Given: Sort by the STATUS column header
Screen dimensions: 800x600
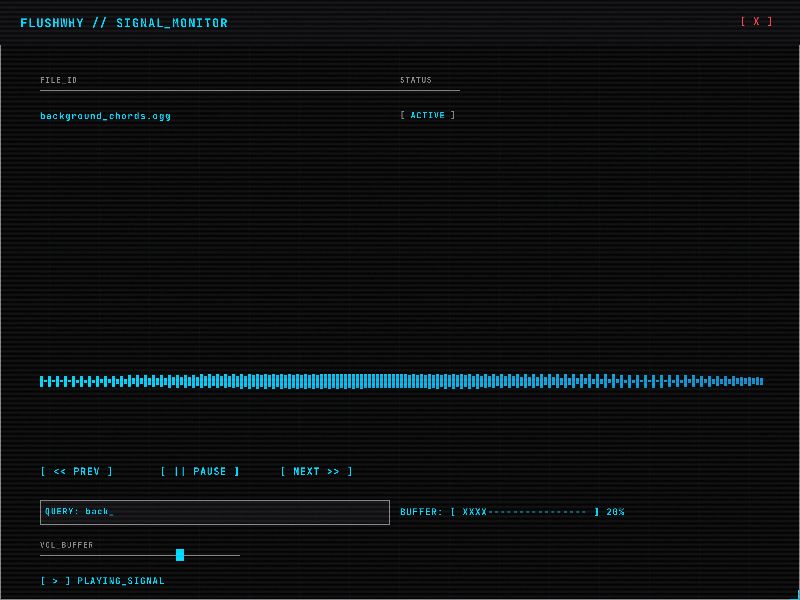Looking at the screenshot, I should tap(416, 80).
